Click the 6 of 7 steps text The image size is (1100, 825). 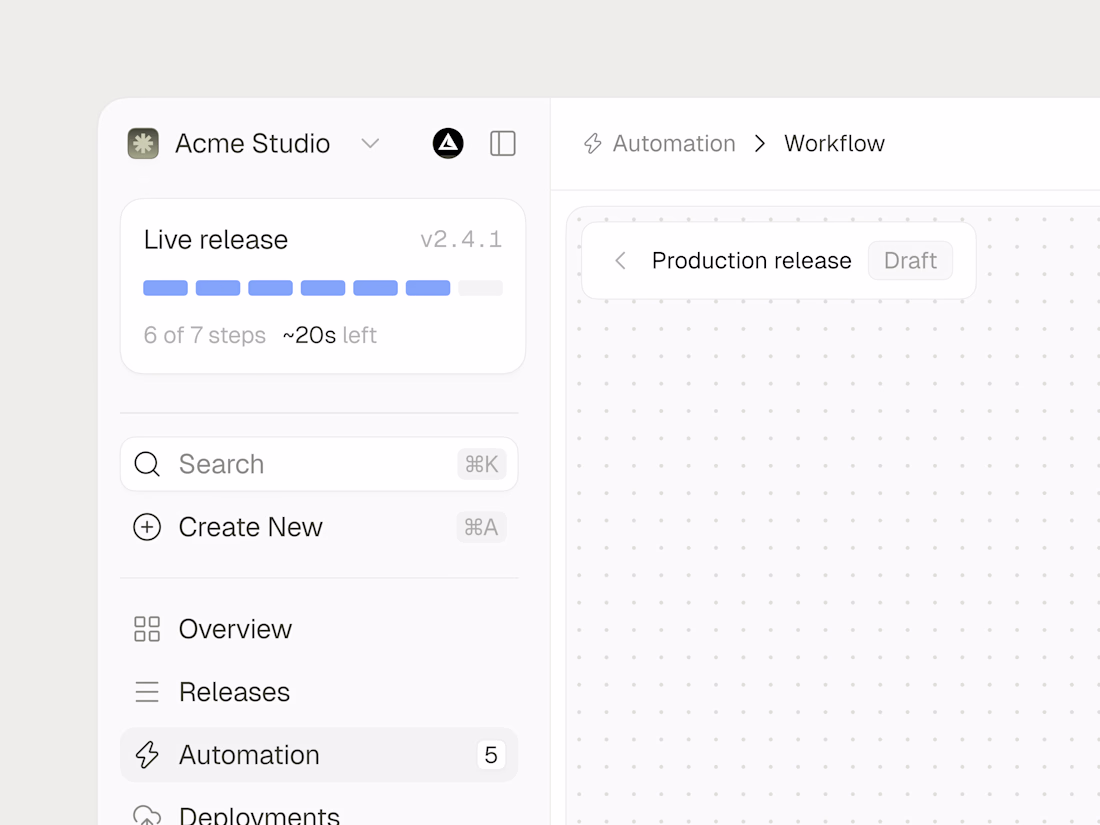[205, 335]
